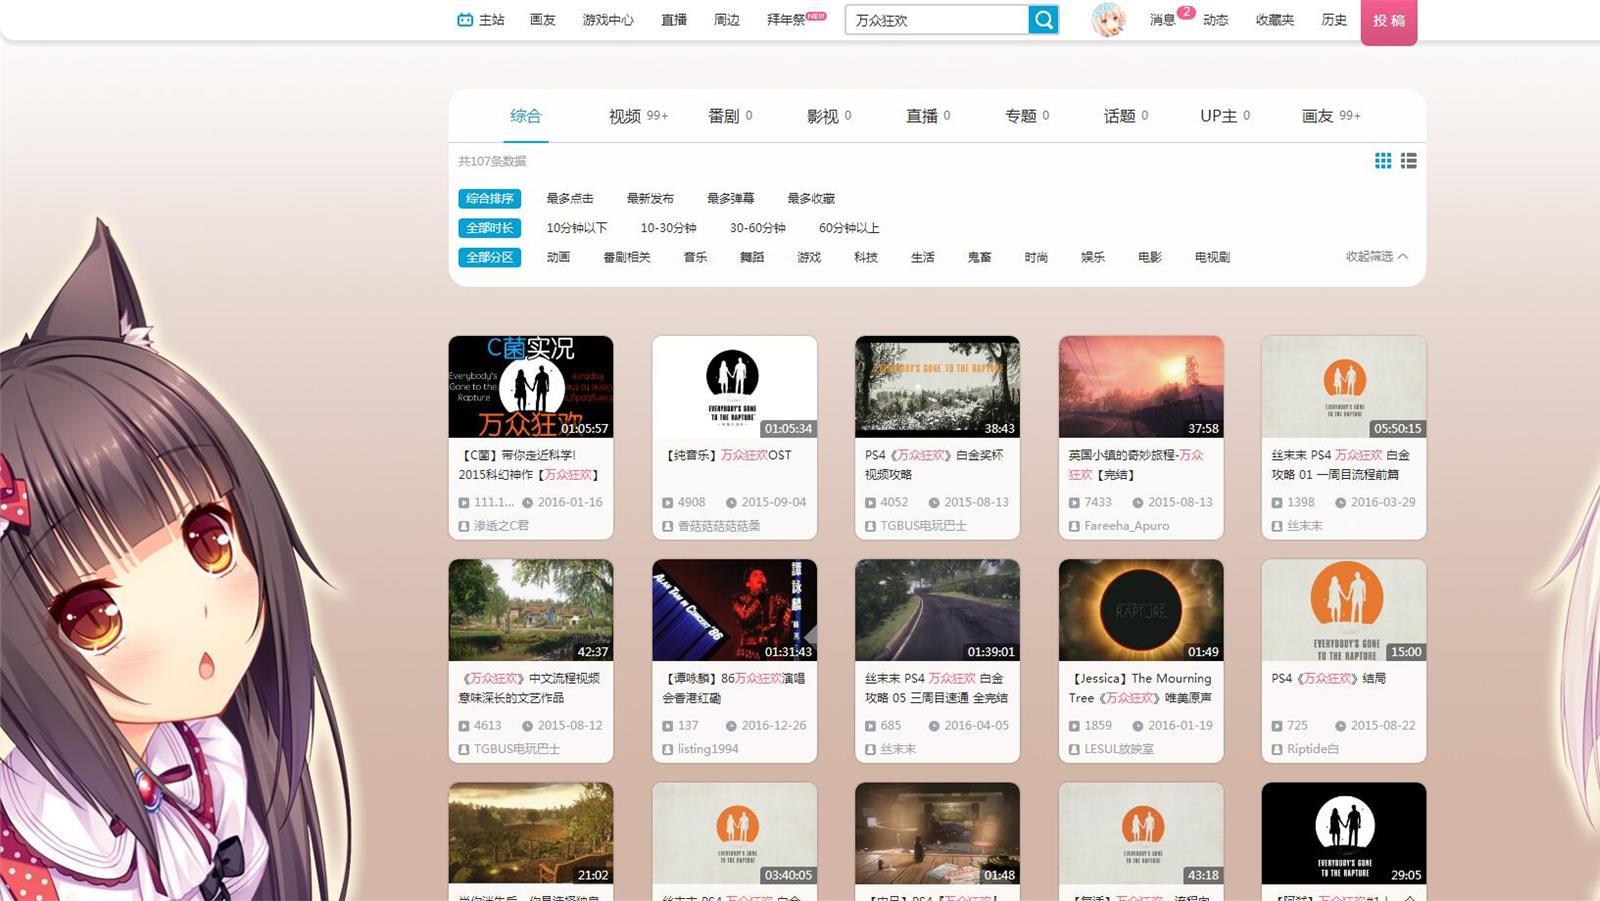The height and width of the screenshot is (901, 1600).
Task: Filter category to 电视剧
Action: tap(1212, 257)
